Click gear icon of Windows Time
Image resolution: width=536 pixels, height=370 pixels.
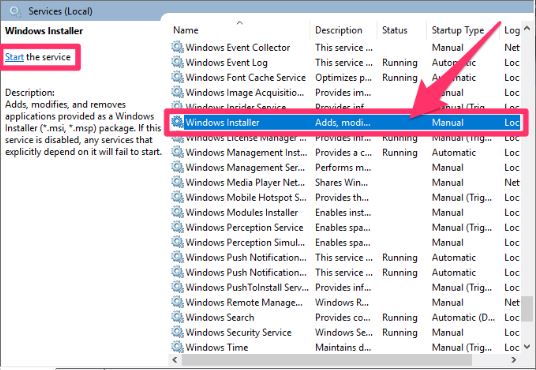point(177,347)
